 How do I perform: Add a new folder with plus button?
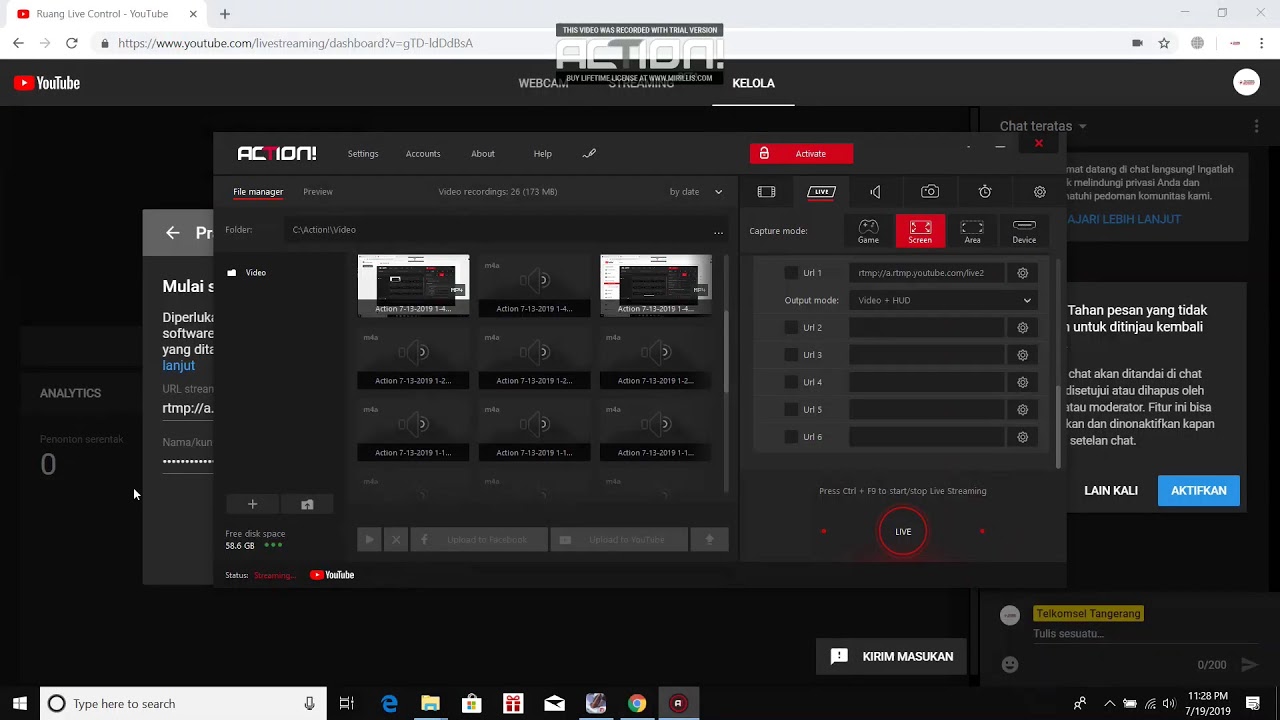[x=252, y=505]
